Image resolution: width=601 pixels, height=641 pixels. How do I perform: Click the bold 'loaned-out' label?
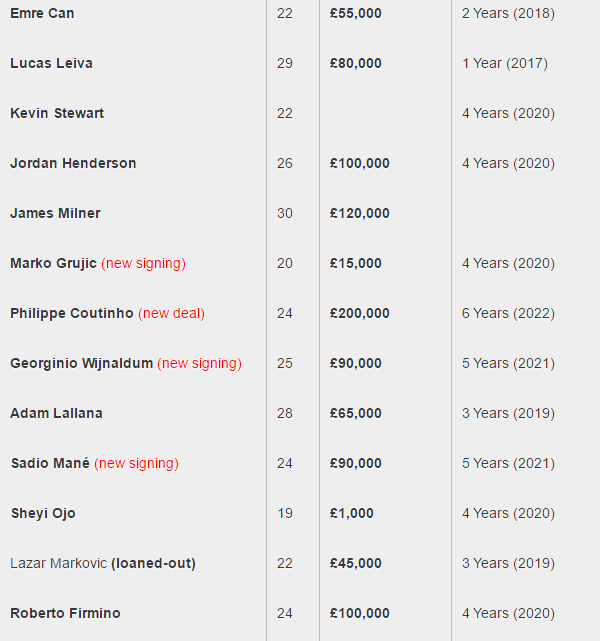click(153, 563)
